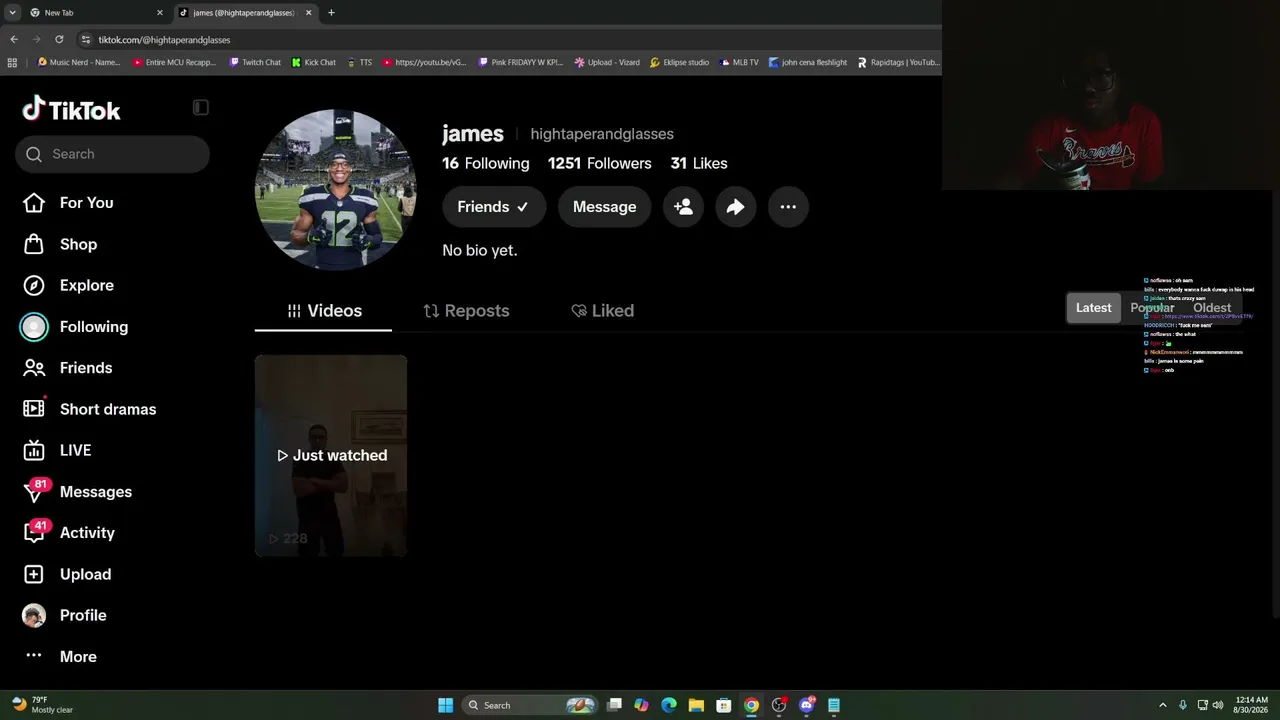Open the Windows Start menu
Image resolution: width=1280 pixels, height=720 pixels.
coord(445,705)
